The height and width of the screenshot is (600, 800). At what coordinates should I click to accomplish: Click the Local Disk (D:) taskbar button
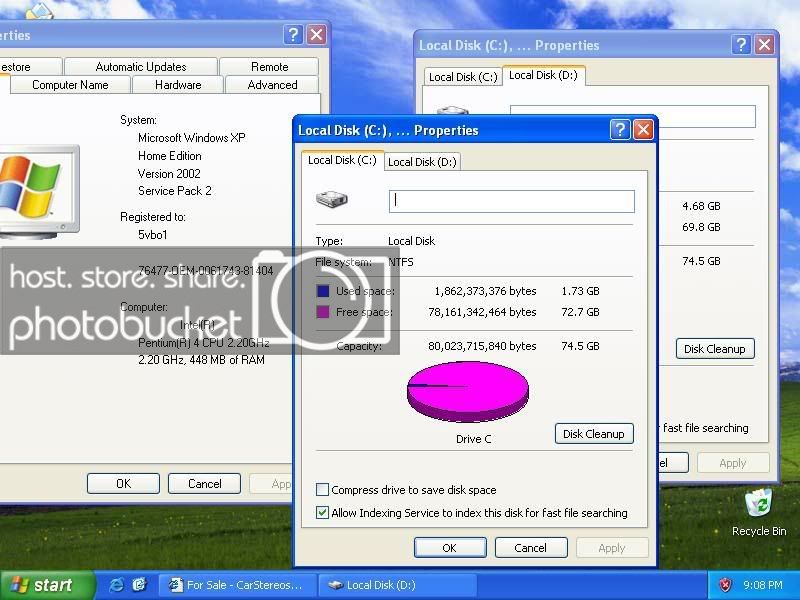pos(398,585)
